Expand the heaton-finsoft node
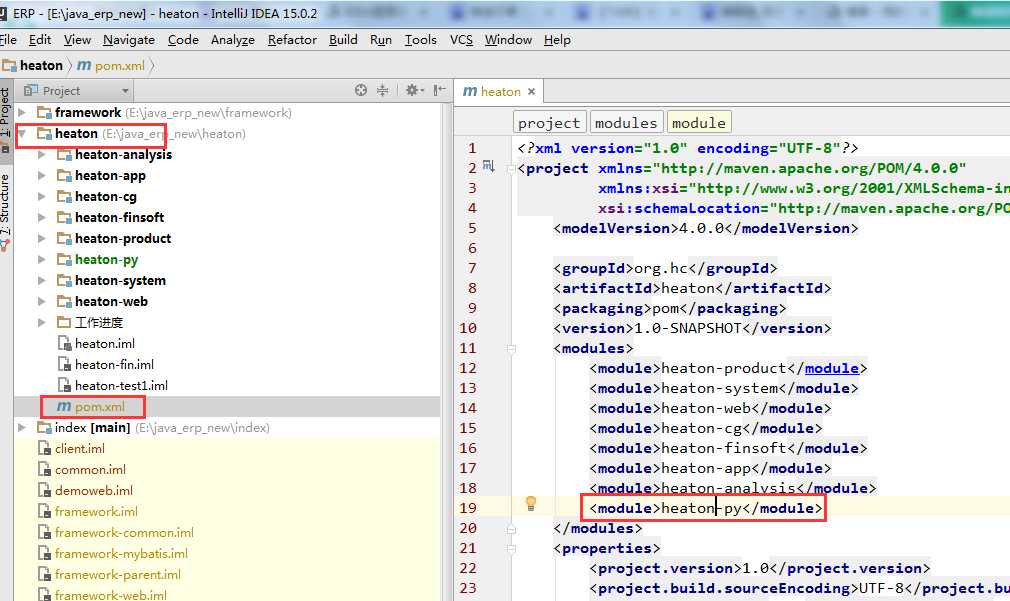This screenshot has height=601, width=1010. coord(42,218)
